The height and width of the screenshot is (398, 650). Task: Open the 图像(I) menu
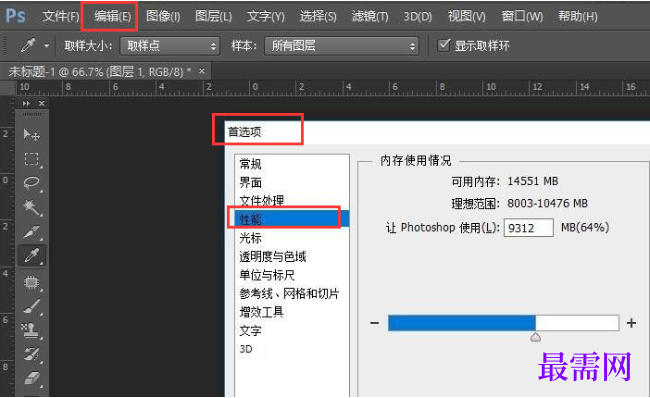coord(163,17)
